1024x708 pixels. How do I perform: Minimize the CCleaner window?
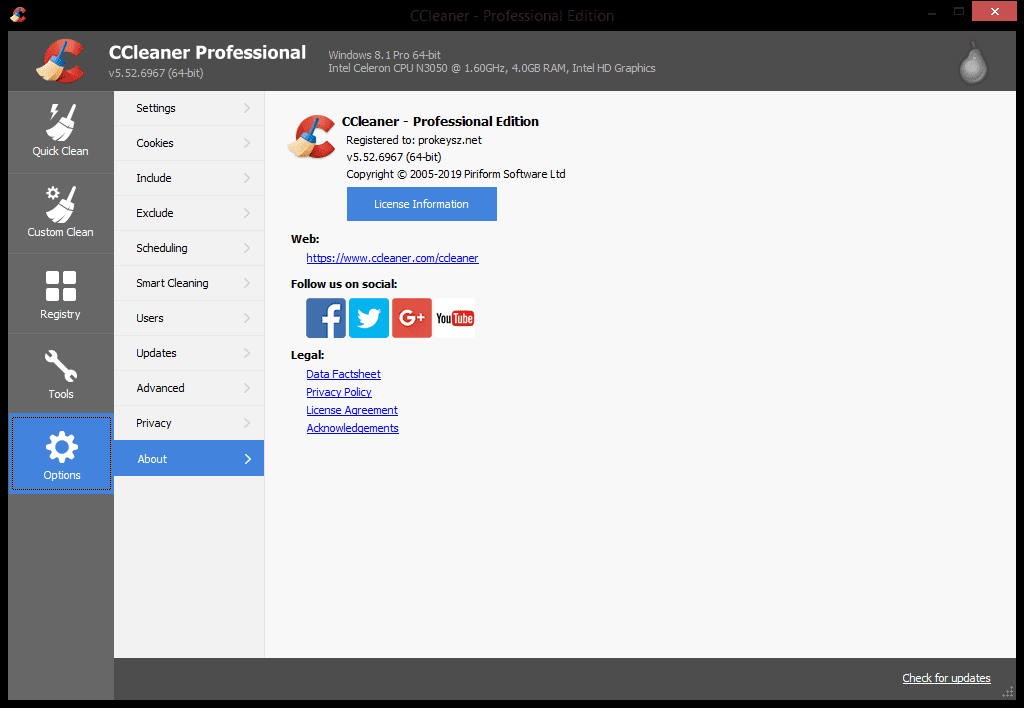click(x=932, y=12)
